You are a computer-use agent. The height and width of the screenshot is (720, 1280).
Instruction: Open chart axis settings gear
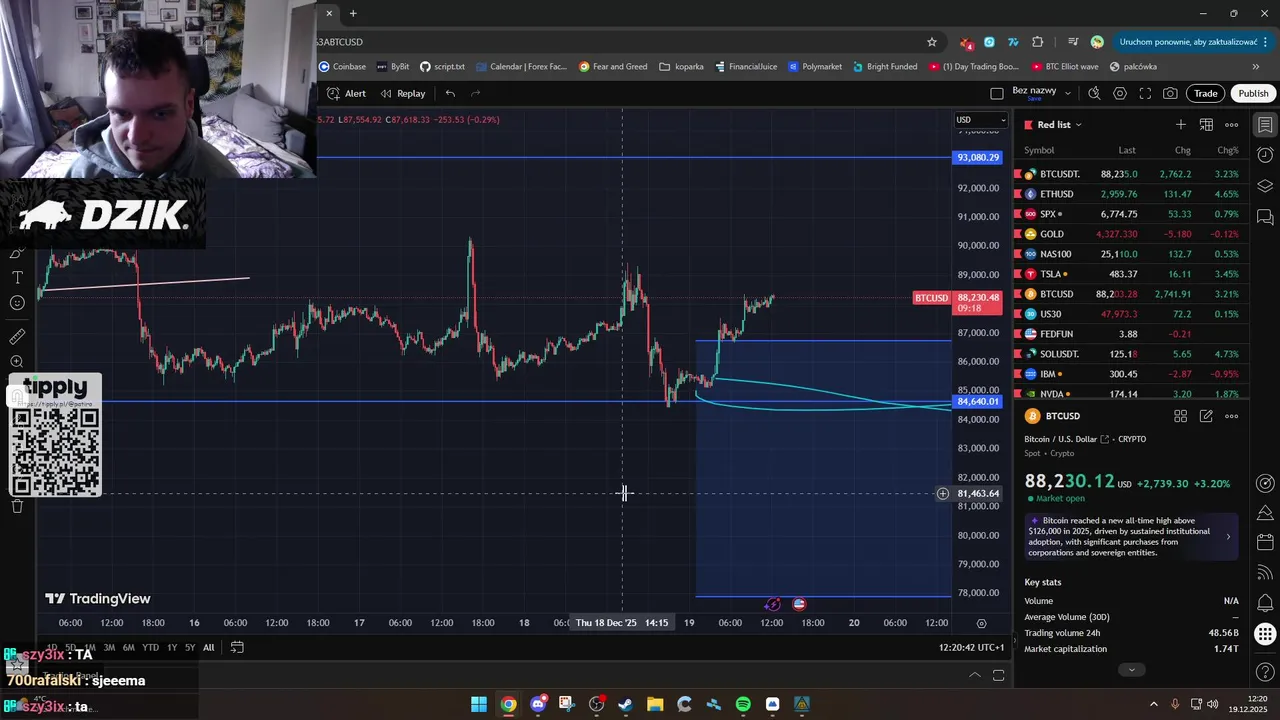click(x=981, y=623)
